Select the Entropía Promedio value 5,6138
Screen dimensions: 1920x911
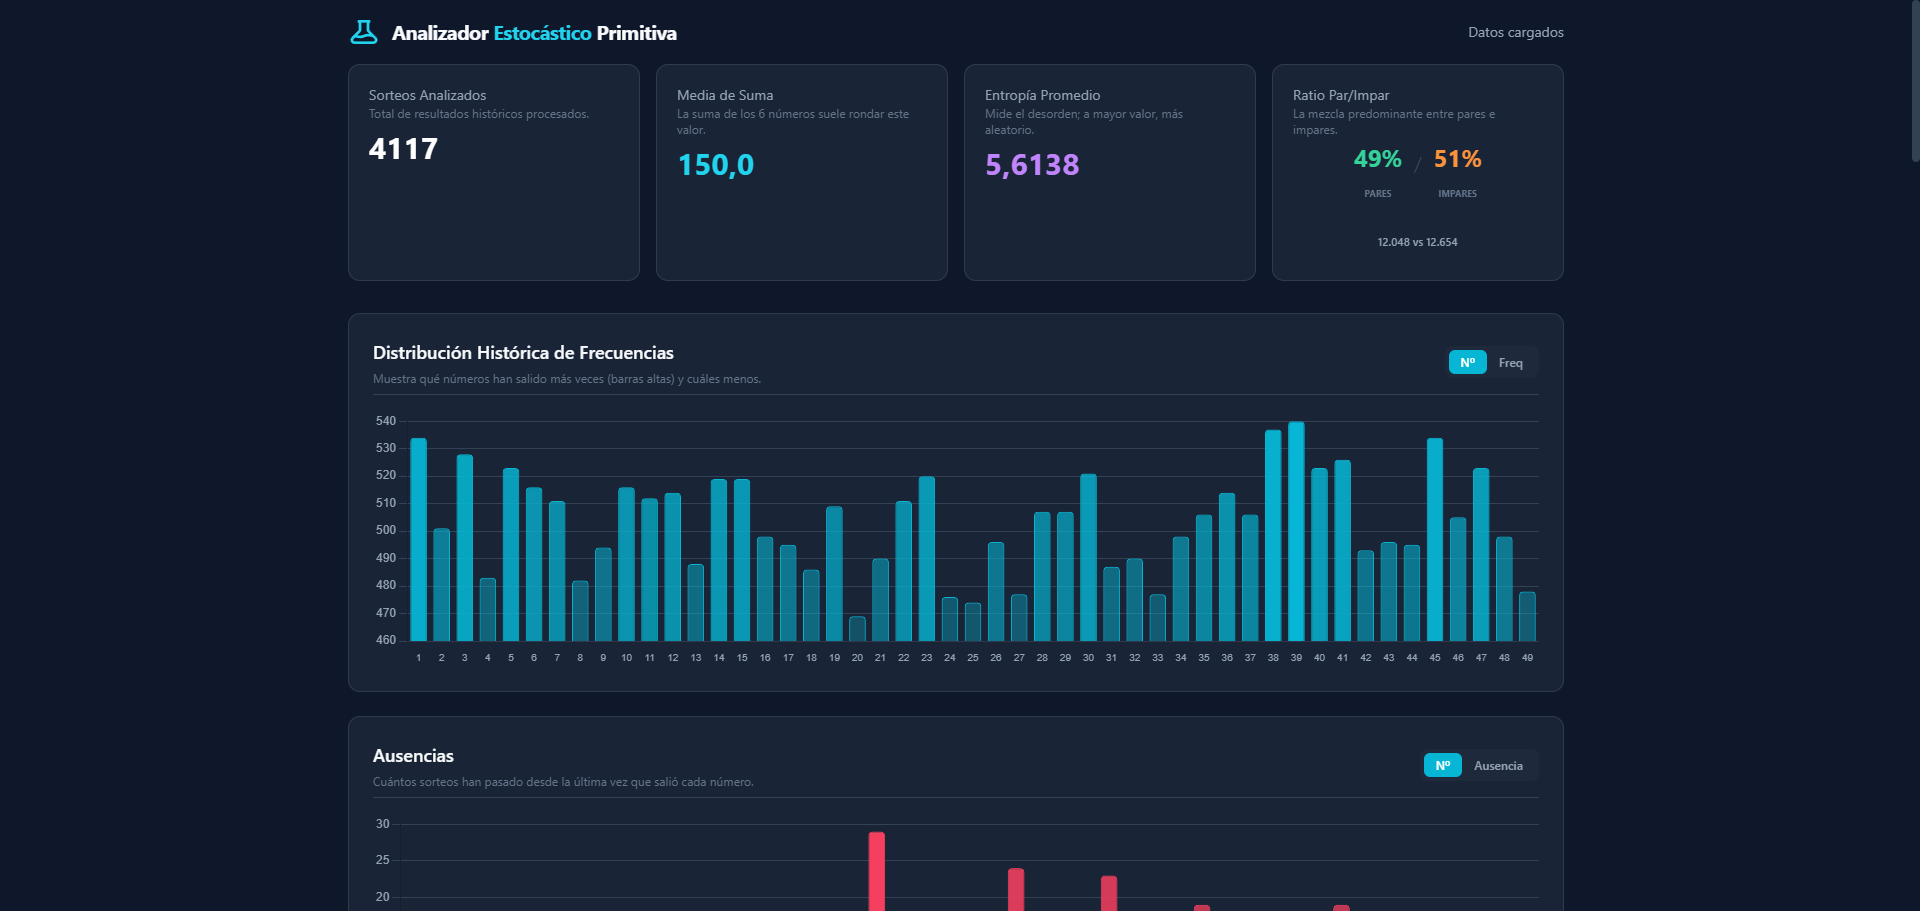(x=1032, y=165)
